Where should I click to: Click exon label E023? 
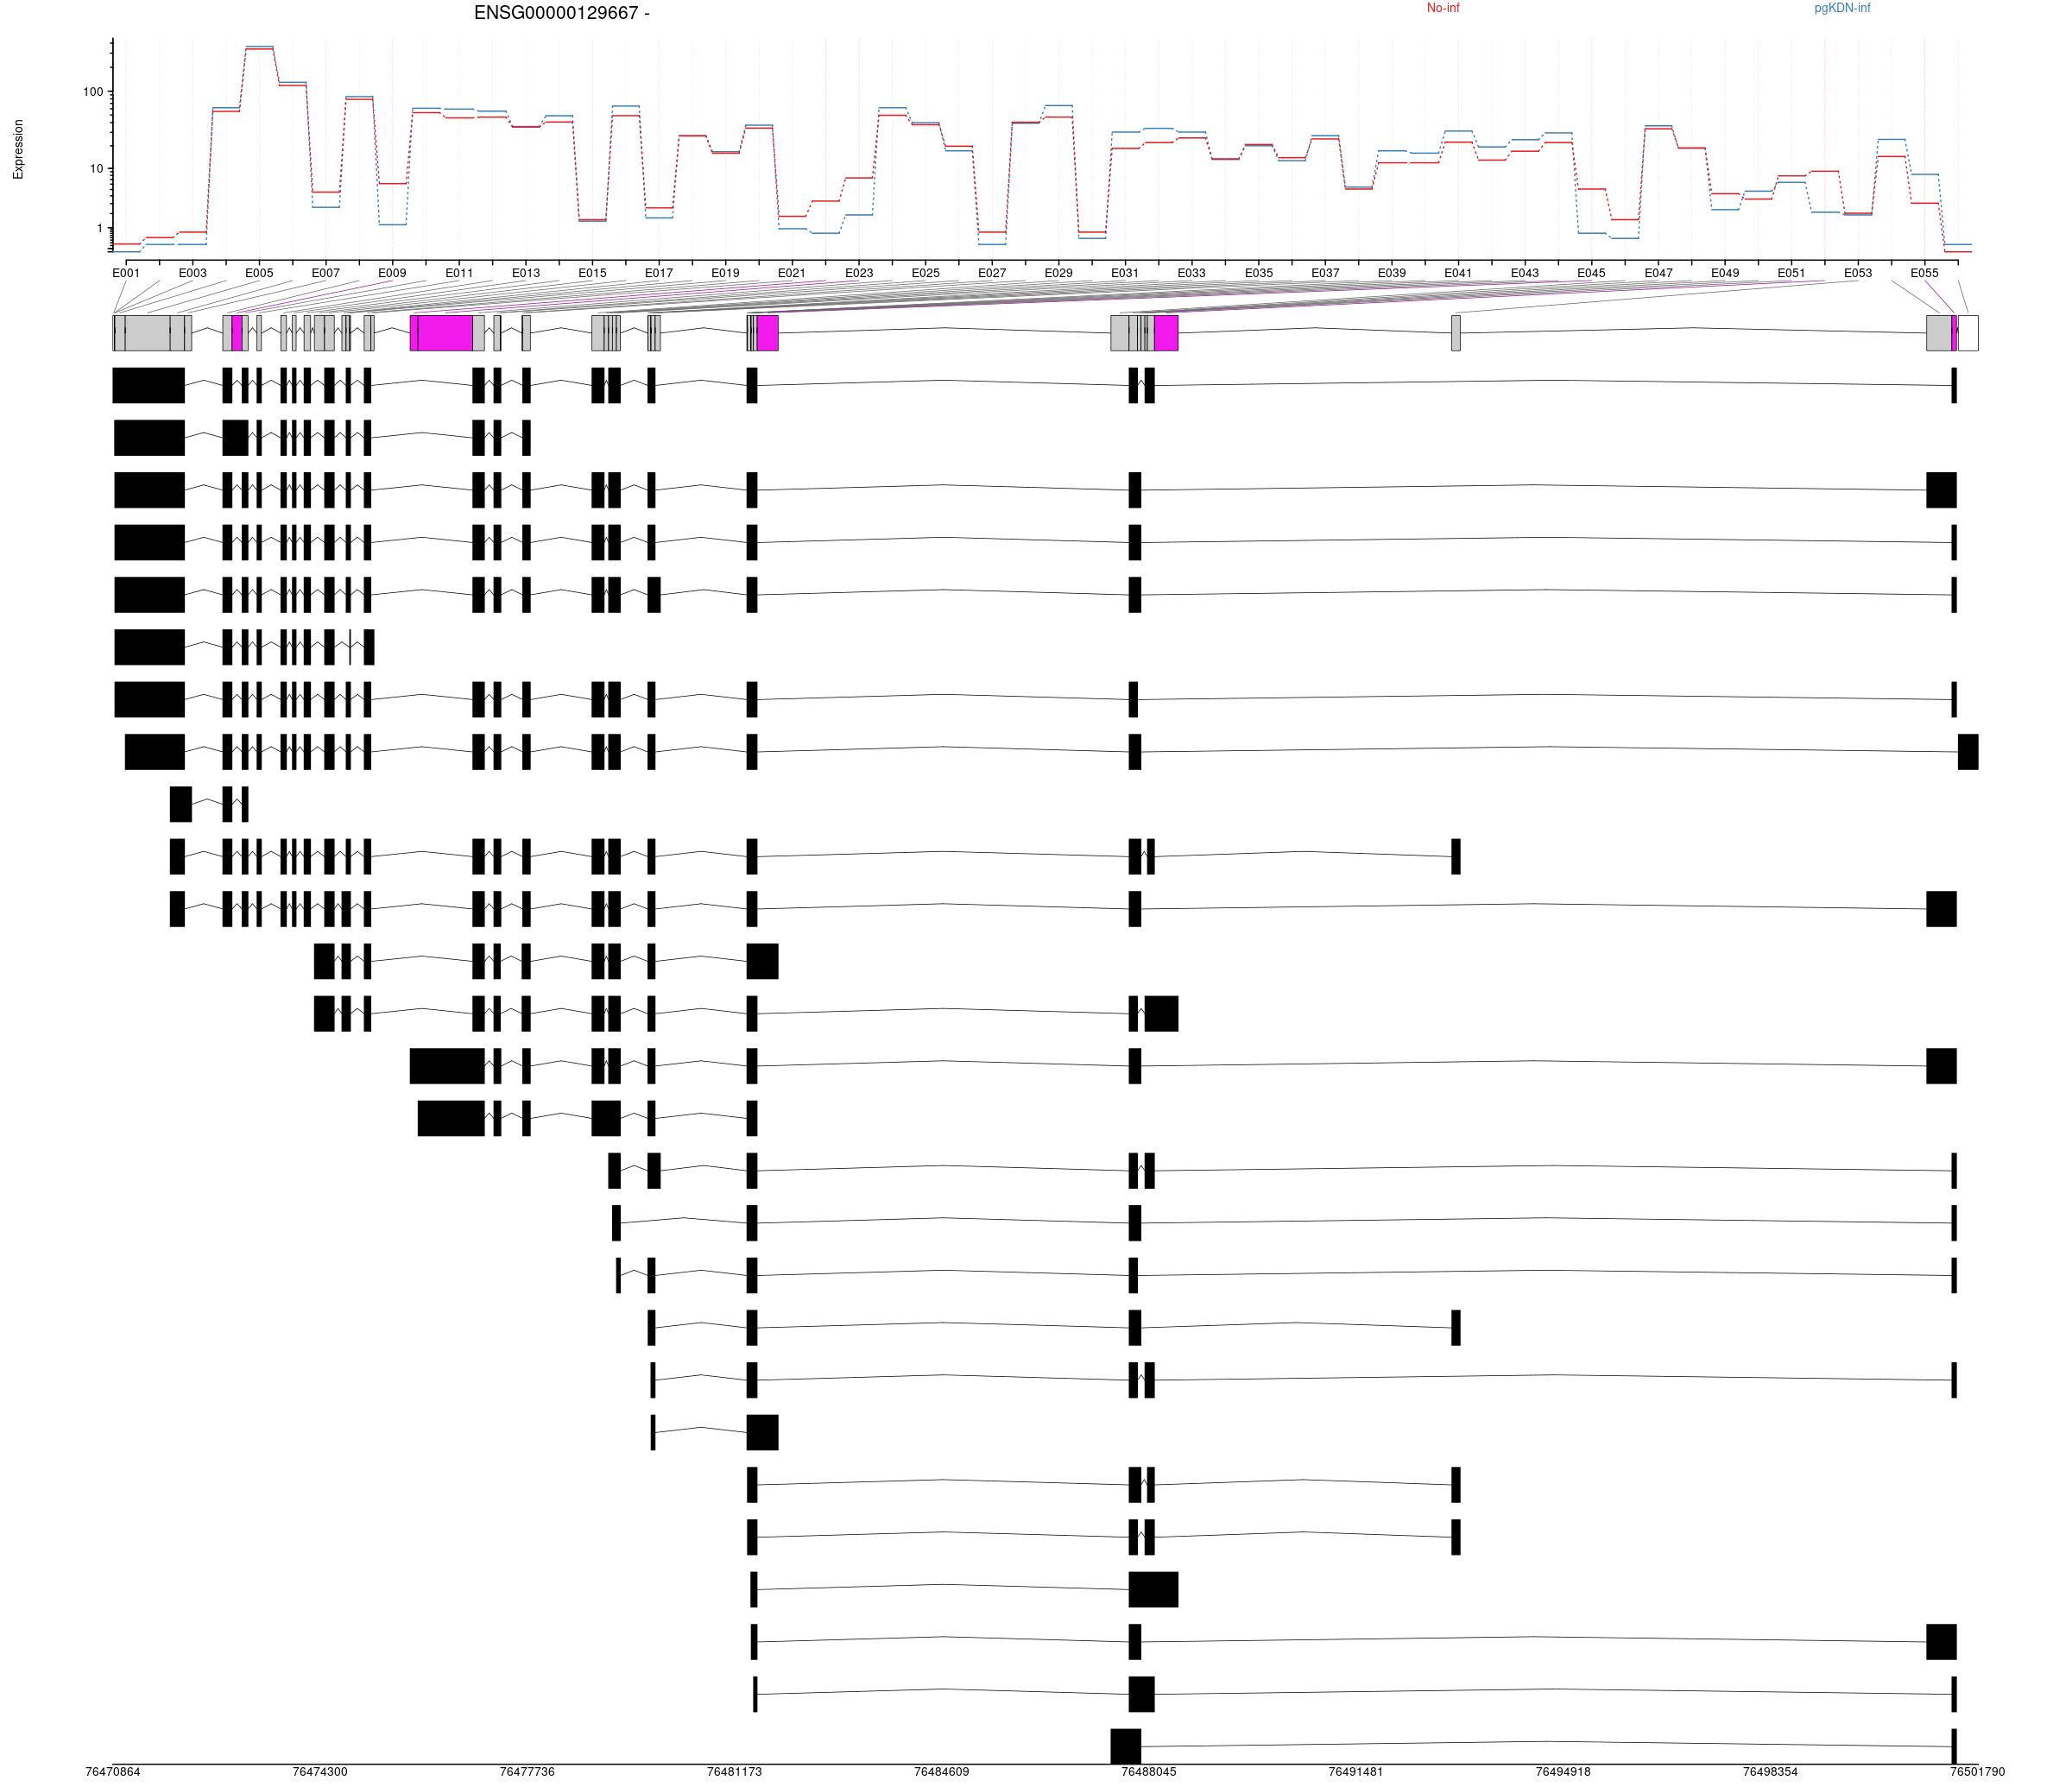(859, 273)
